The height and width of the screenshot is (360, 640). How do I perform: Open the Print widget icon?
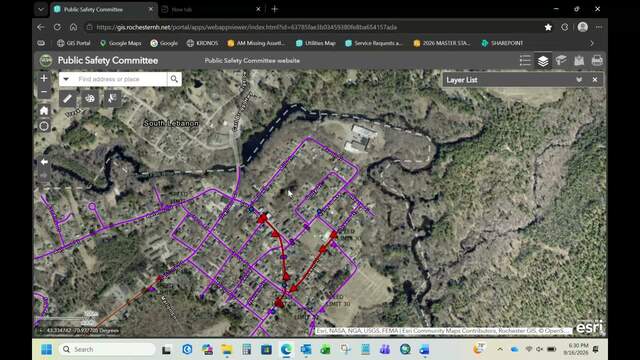597,60
